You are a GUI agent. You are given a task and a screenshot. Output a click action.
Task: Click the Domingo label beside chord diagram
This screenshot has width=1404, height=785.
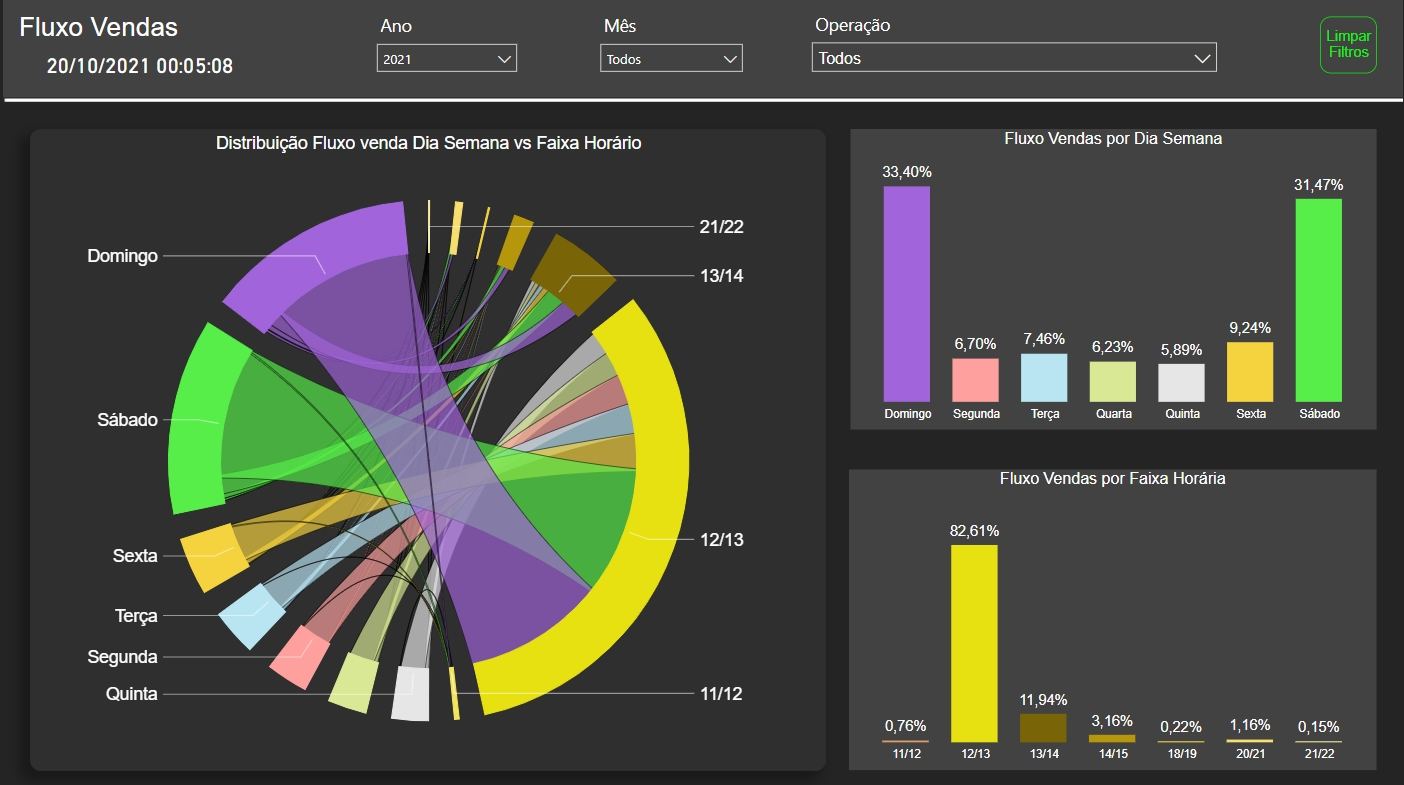[x=123, y=256]
